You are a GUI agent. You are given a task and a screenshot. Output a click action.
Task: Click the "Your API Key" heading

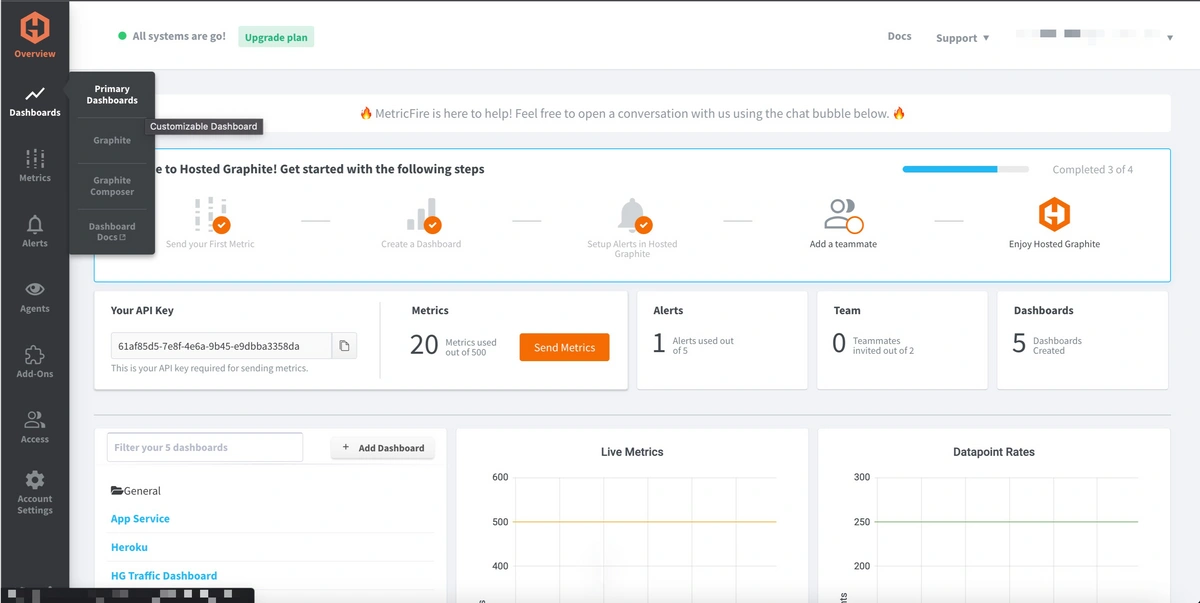point(142,311)
